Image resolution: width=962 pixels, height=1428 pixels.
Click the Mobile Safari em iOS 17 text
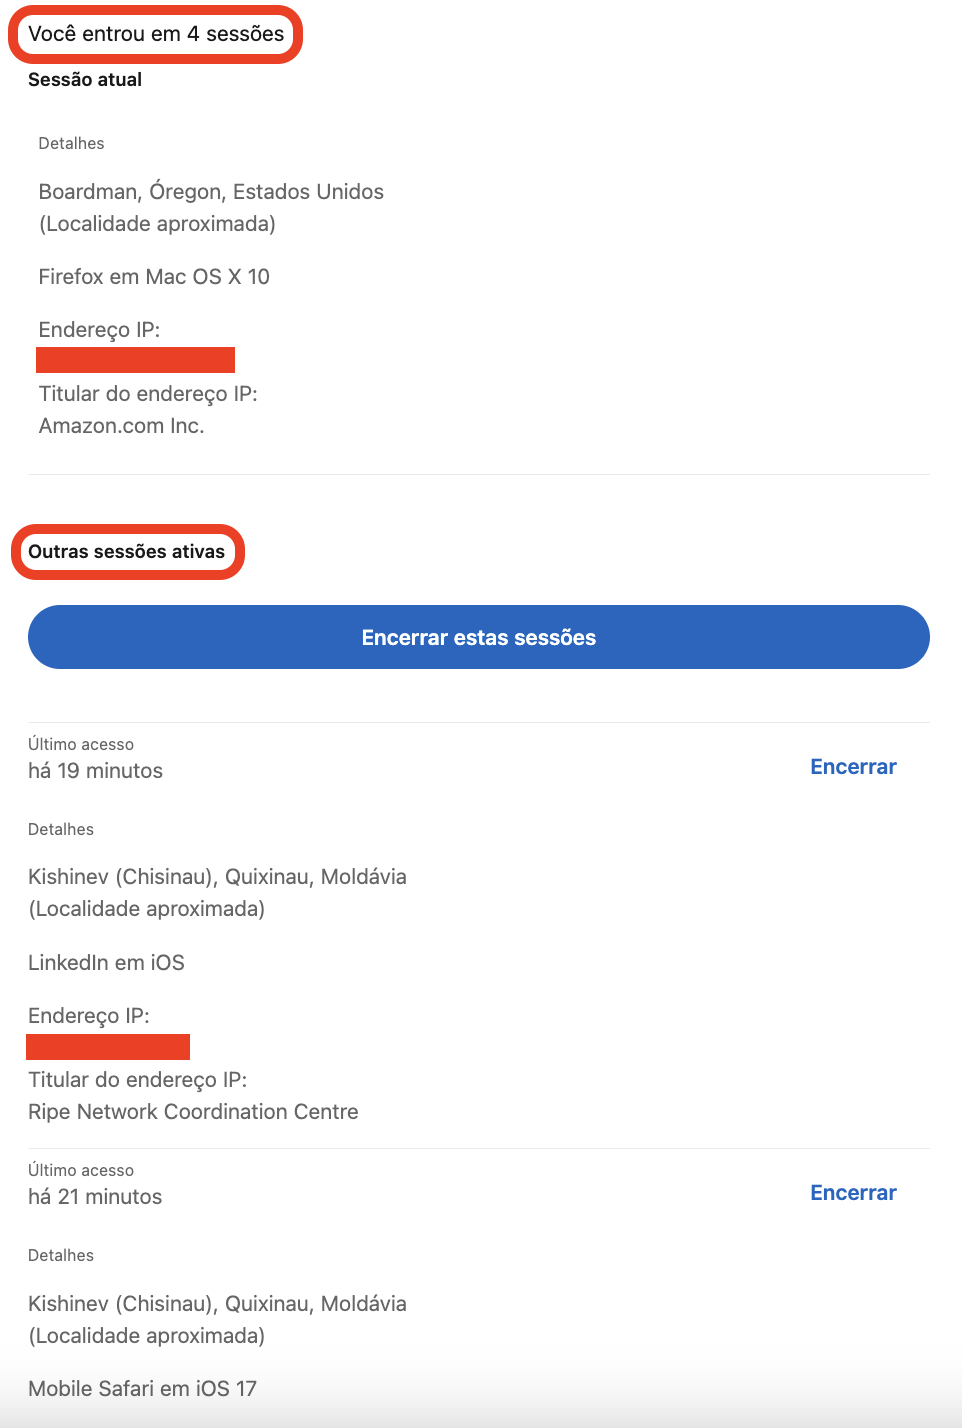tap(142, 1389)
